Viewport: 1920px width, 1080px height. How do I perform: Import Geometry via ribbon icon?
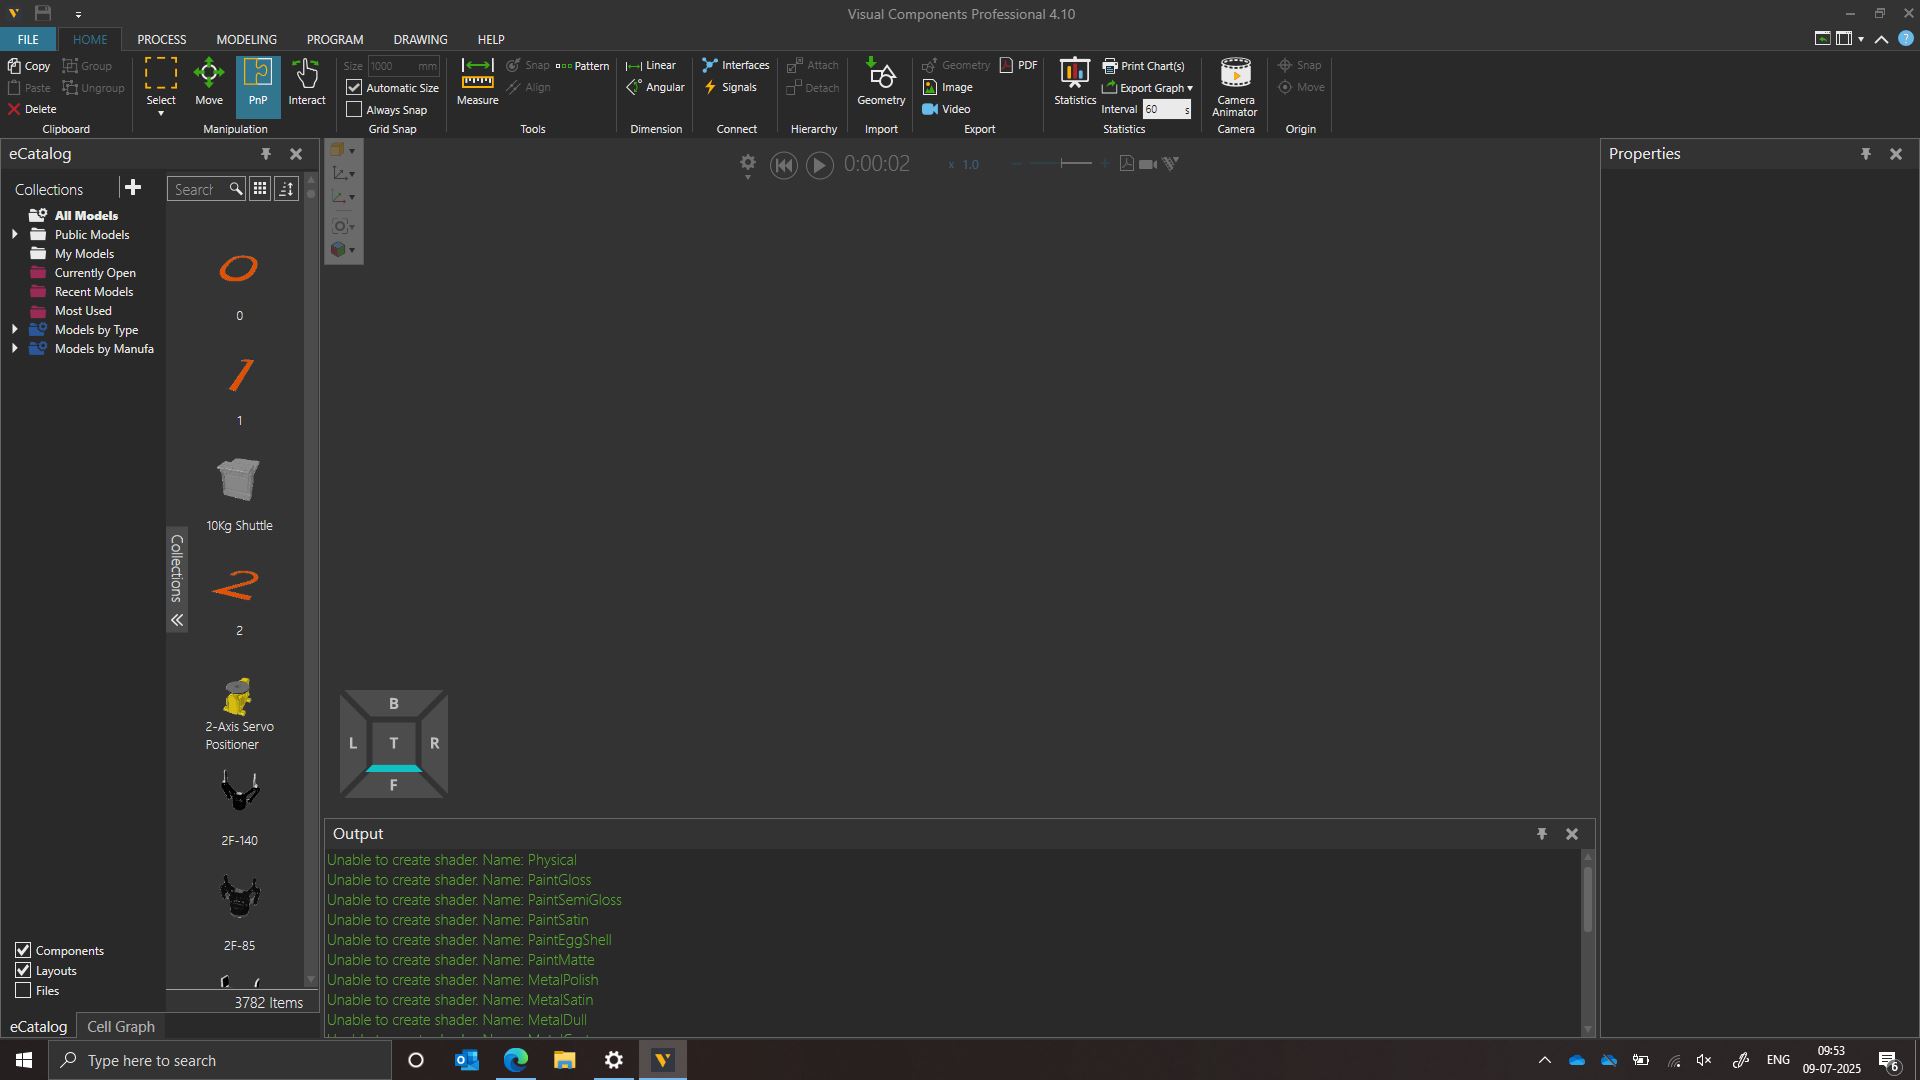881,83
